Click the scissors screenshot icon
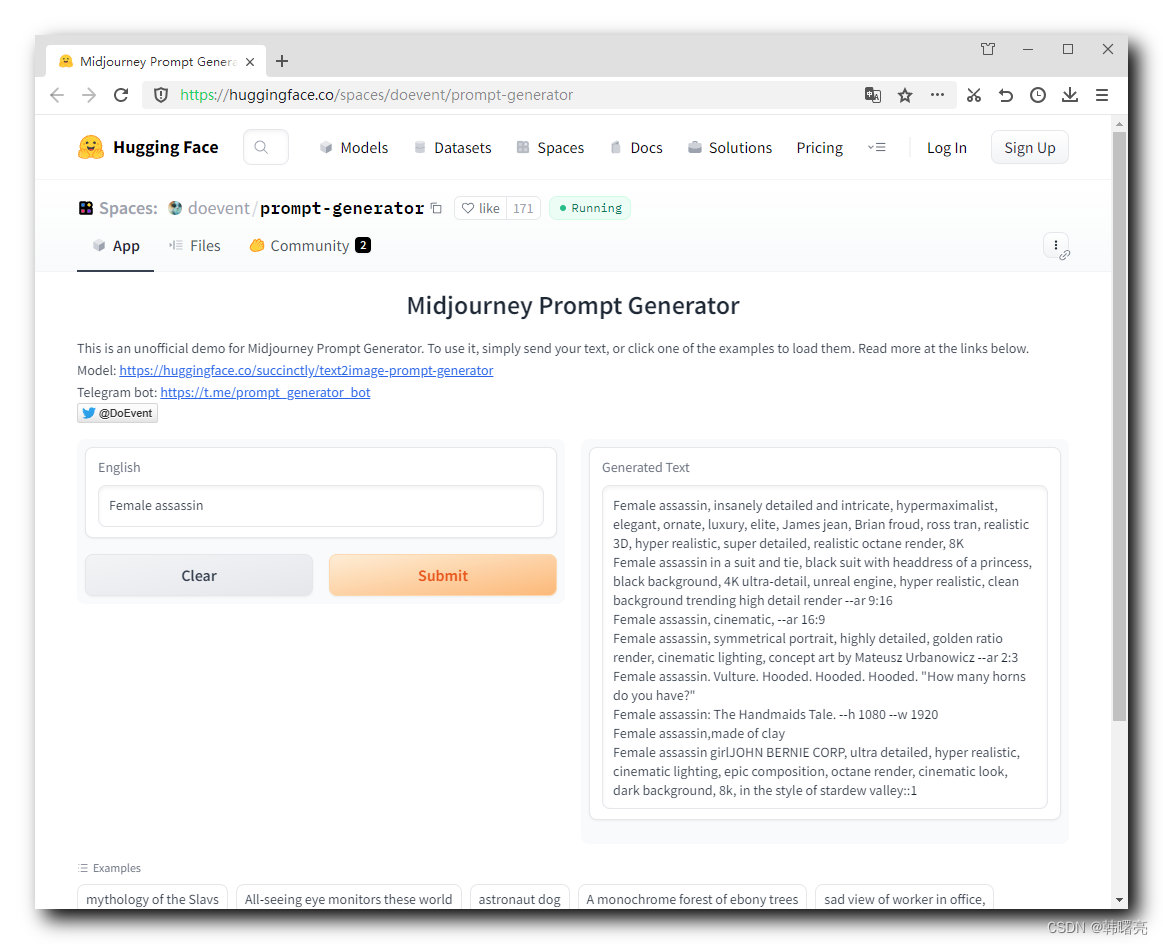The height and width of the screenshot is (944, 1163). [974, 95]
